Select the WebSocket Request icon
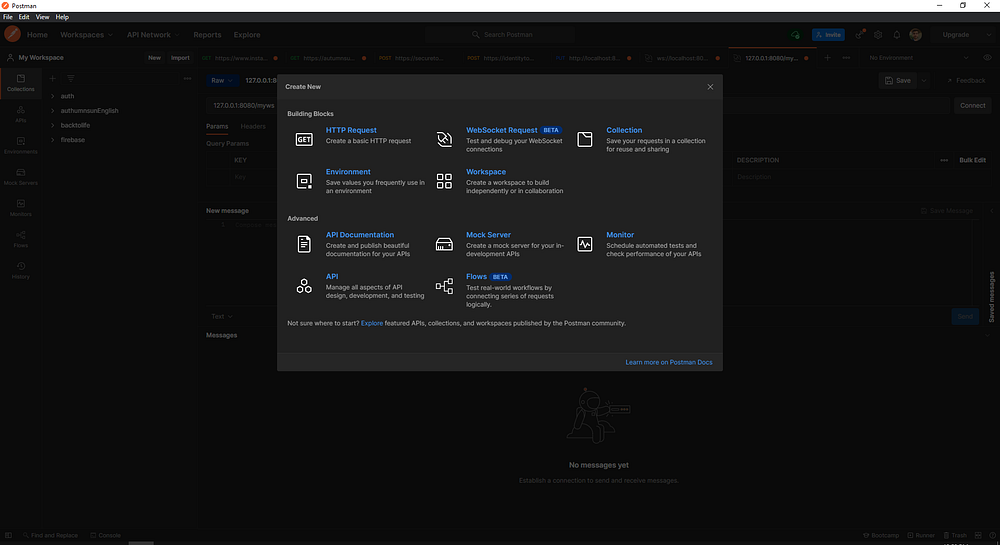This screenshot has height=545, width=1000. click(445, 139)
